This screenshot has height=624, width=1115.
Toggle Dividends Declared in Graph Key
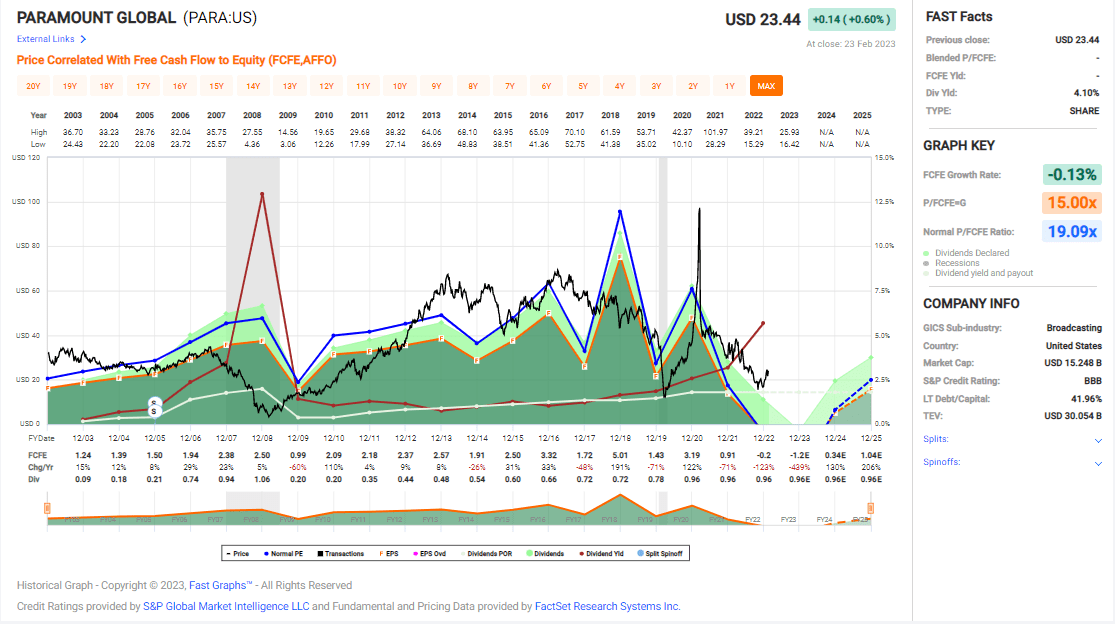[966, 253]
